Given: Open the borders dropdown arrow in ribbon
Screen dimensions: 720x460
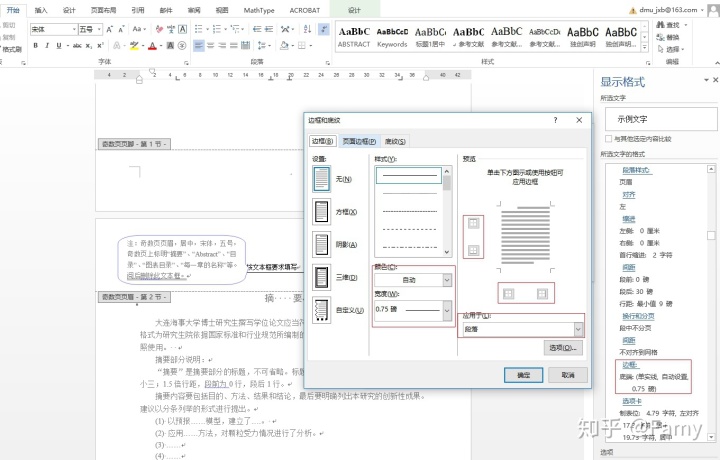Looking at the screenshot, I should click(x=311, y=45).
